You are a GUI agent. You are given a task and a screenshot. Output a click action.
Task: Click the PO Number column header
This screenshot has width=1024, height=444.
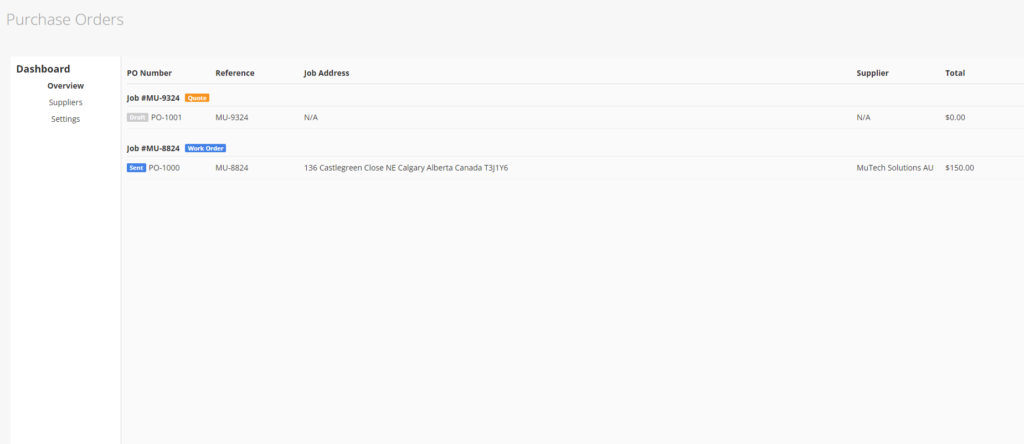click(x=149, y=73)
